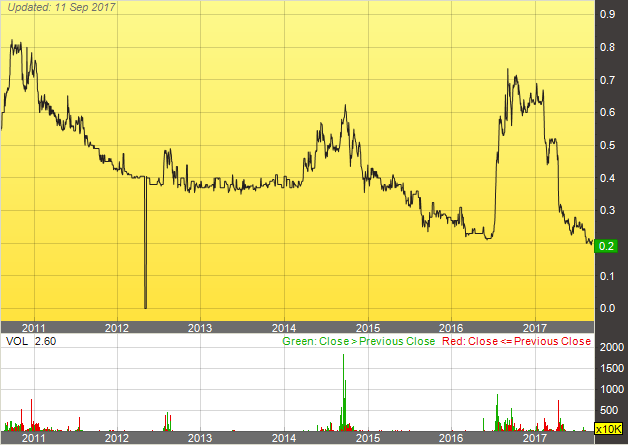This screenshot has width=628, height=445.
Task: Click 2016 on the volume chart time axis
Action: pyautogui.click(x=452, y=438)
